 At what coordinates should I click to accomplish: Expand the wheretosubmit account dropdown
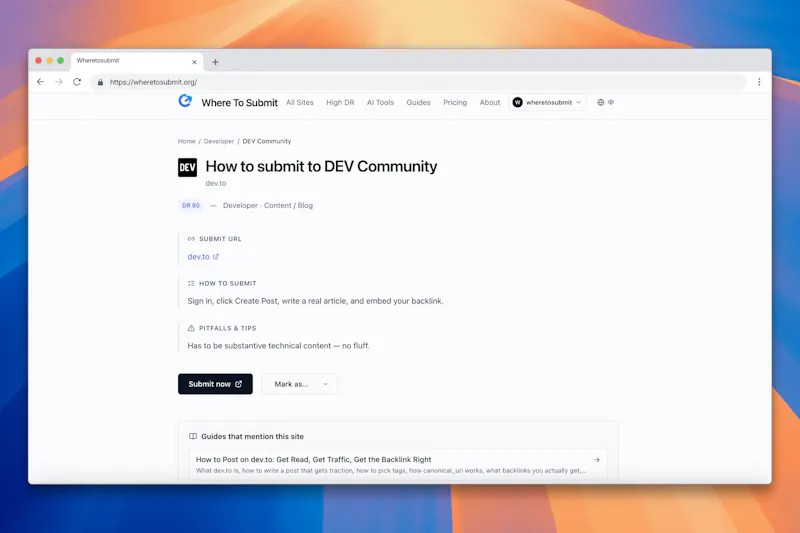(547, 102)
